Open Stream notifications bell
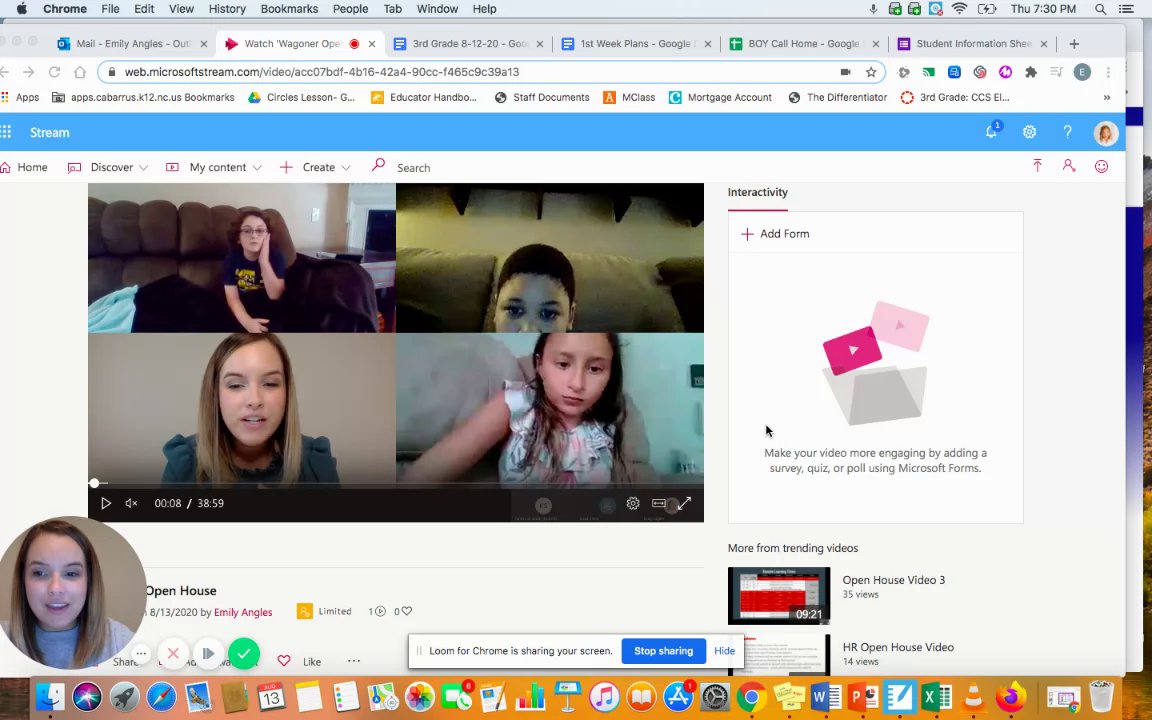Viewport: 1152px width, 720px height. tap(991, 132)
